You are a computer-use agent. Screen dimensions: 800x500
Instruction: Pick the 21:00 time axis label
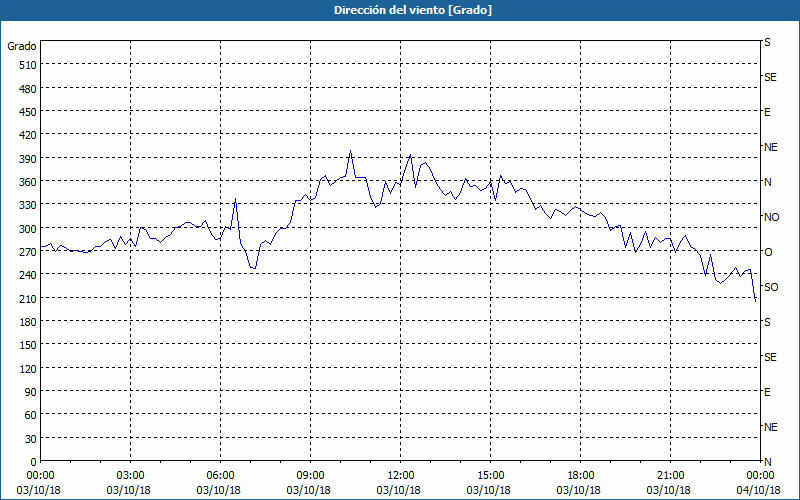[670, 476]
